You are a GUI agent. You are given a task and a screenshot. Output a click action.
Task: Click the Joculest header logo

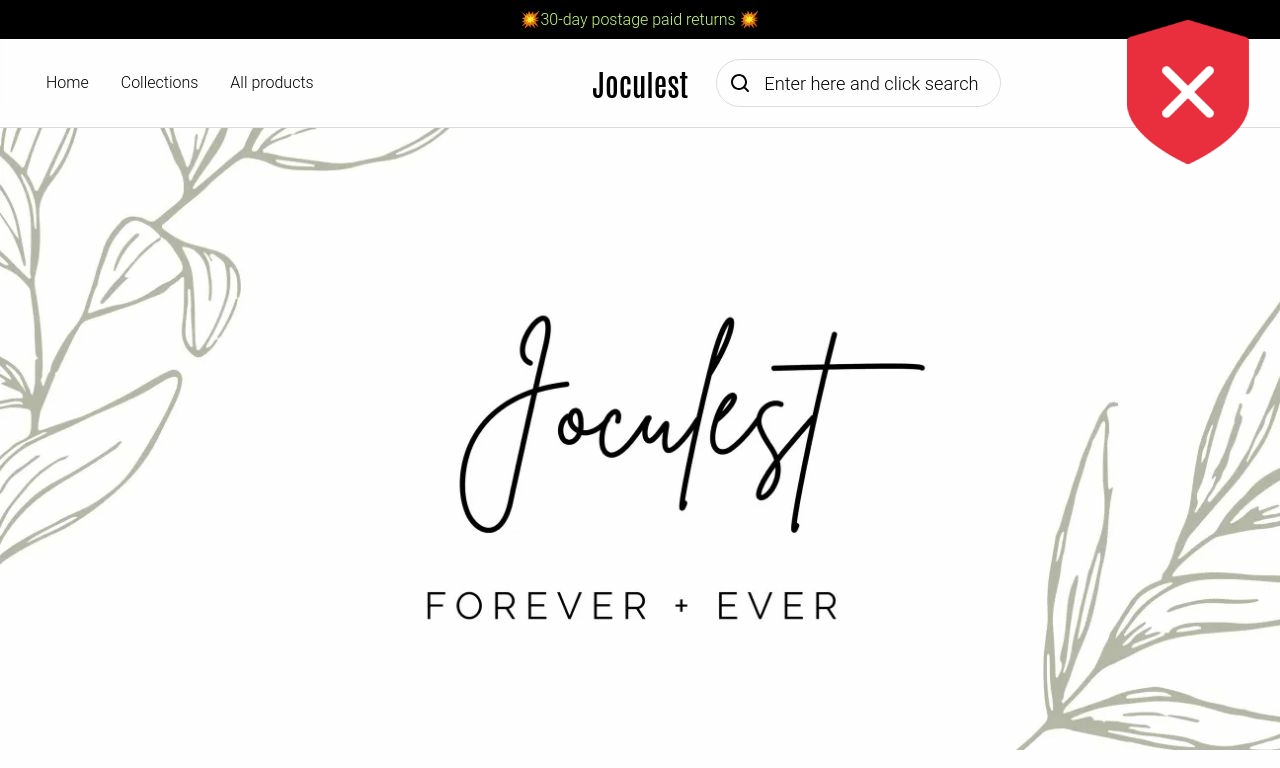(640, 84)
